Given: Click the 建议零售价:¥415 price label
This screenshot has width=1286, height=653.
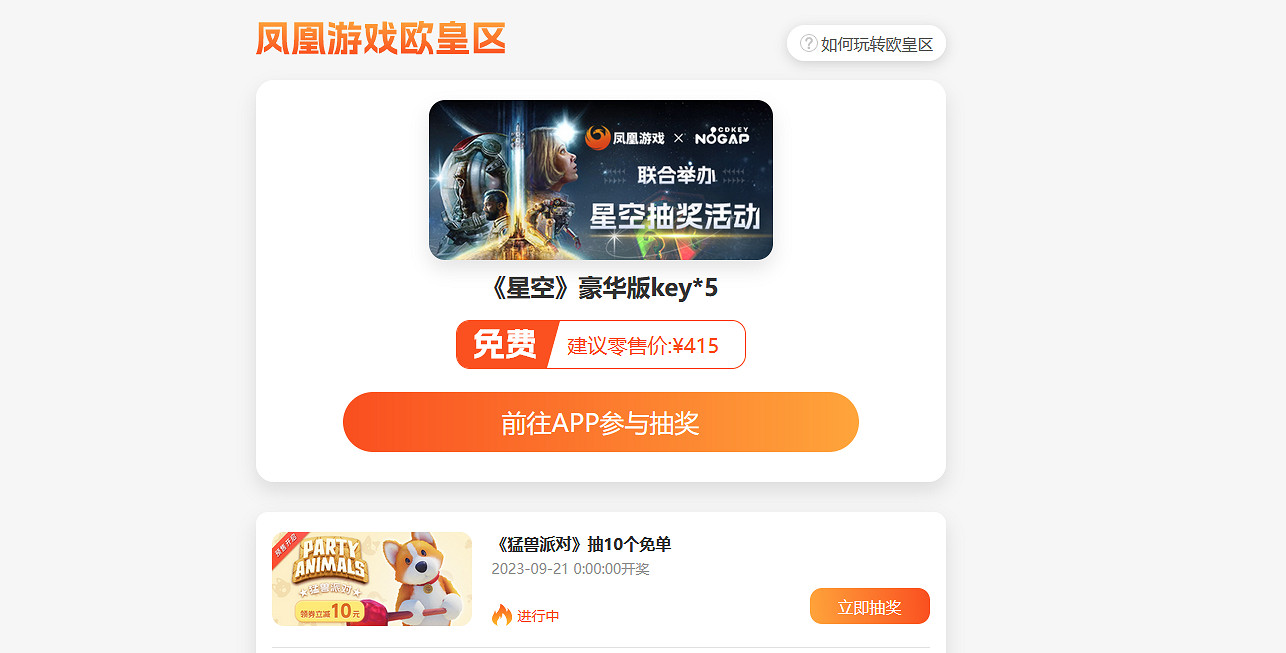Looking at the screenshot, I should (643, 346).
